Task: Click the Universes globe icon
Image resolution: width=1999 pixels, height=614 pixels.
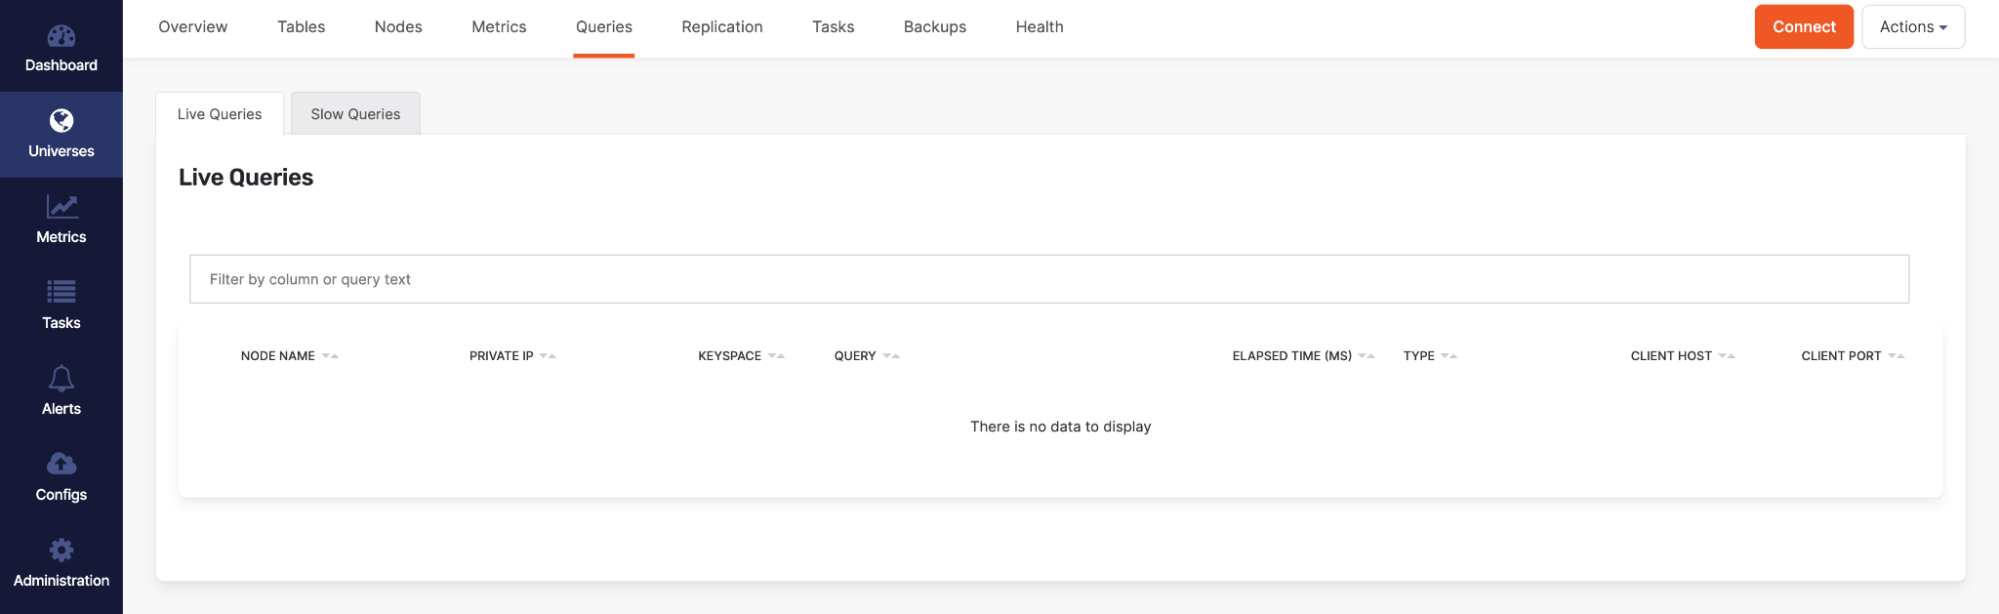Action: 61,121
